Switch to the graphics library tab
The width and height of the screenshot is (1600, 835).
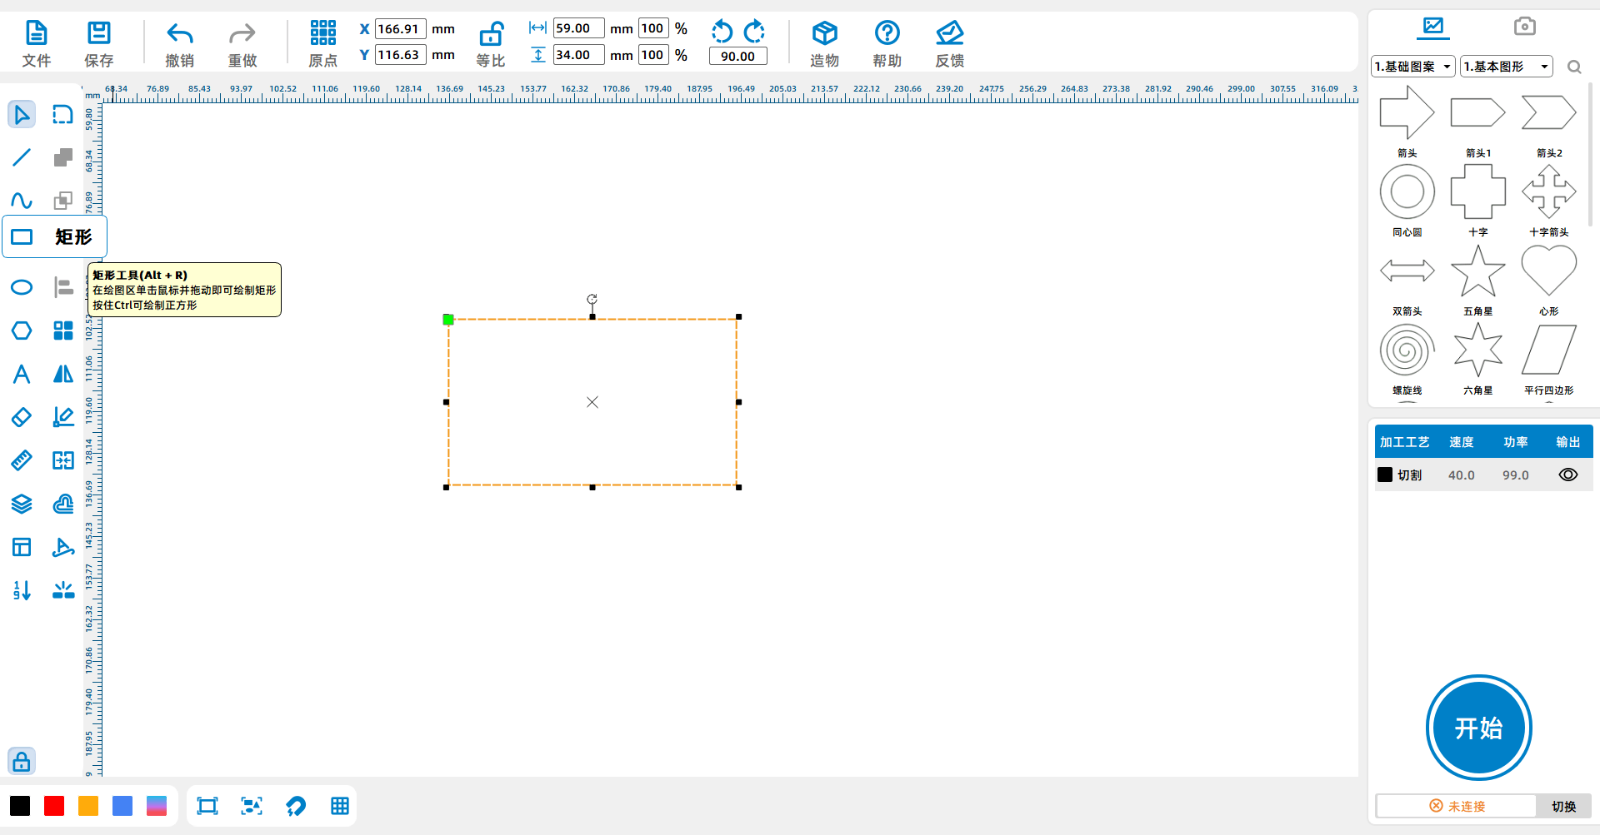tap(1433, 27)
